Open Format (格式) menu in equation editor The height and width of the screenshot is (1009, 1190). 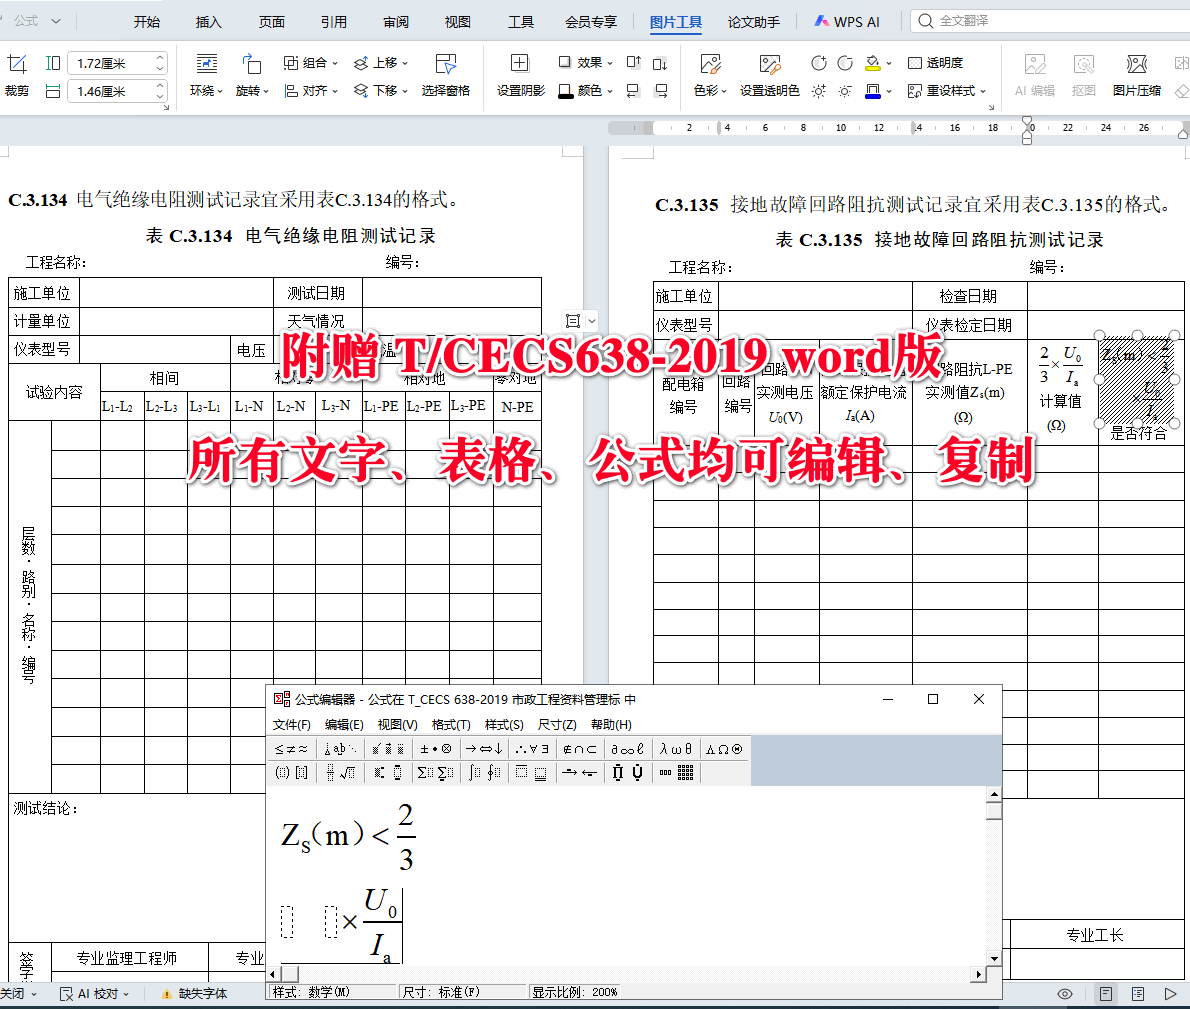451,725
